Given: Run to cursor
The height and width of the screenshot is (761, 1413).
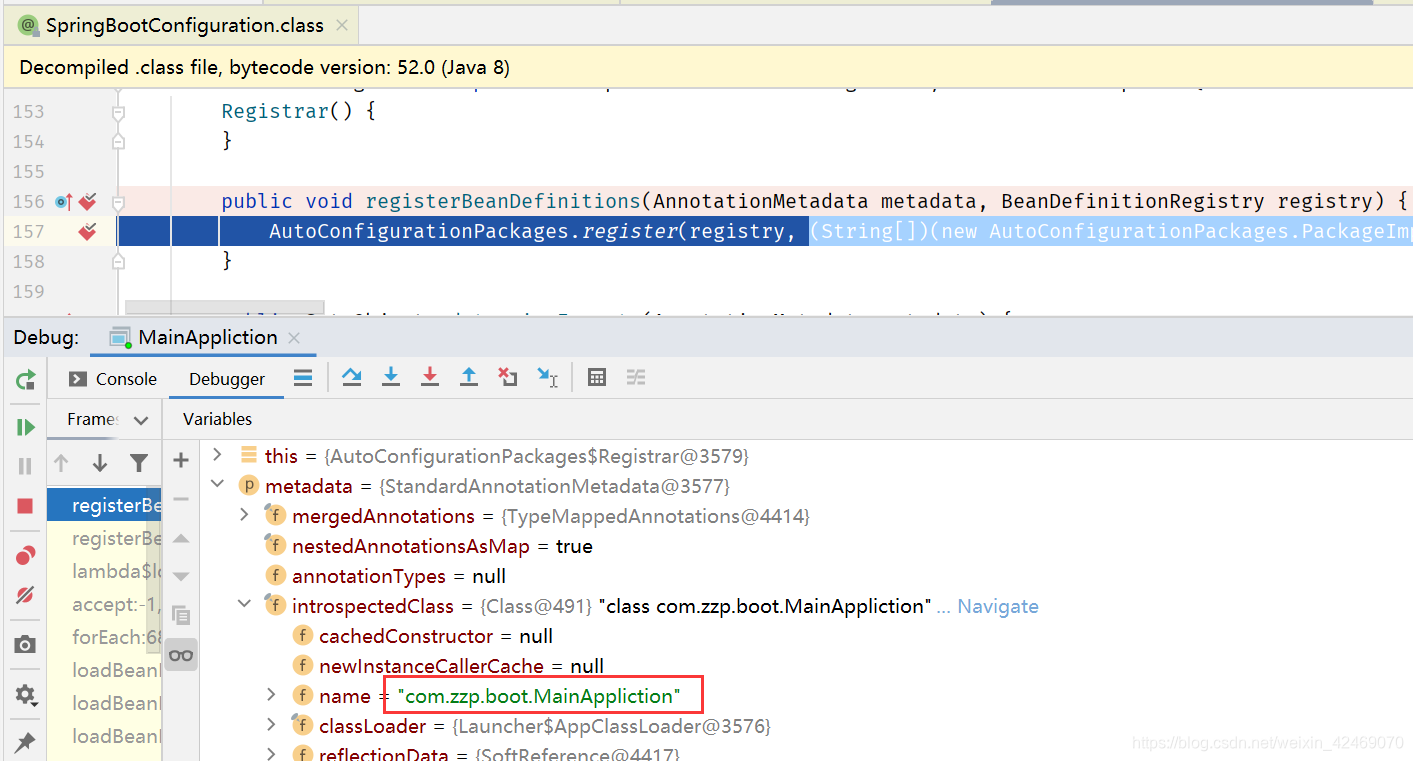Looking at the screenshot, I should [x=547, y=377].
